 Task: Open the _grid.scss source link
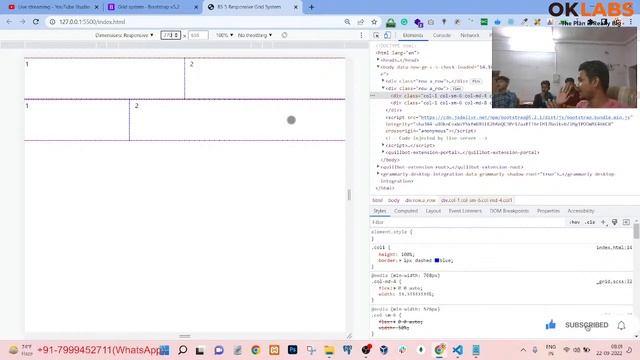click(614, 282)
